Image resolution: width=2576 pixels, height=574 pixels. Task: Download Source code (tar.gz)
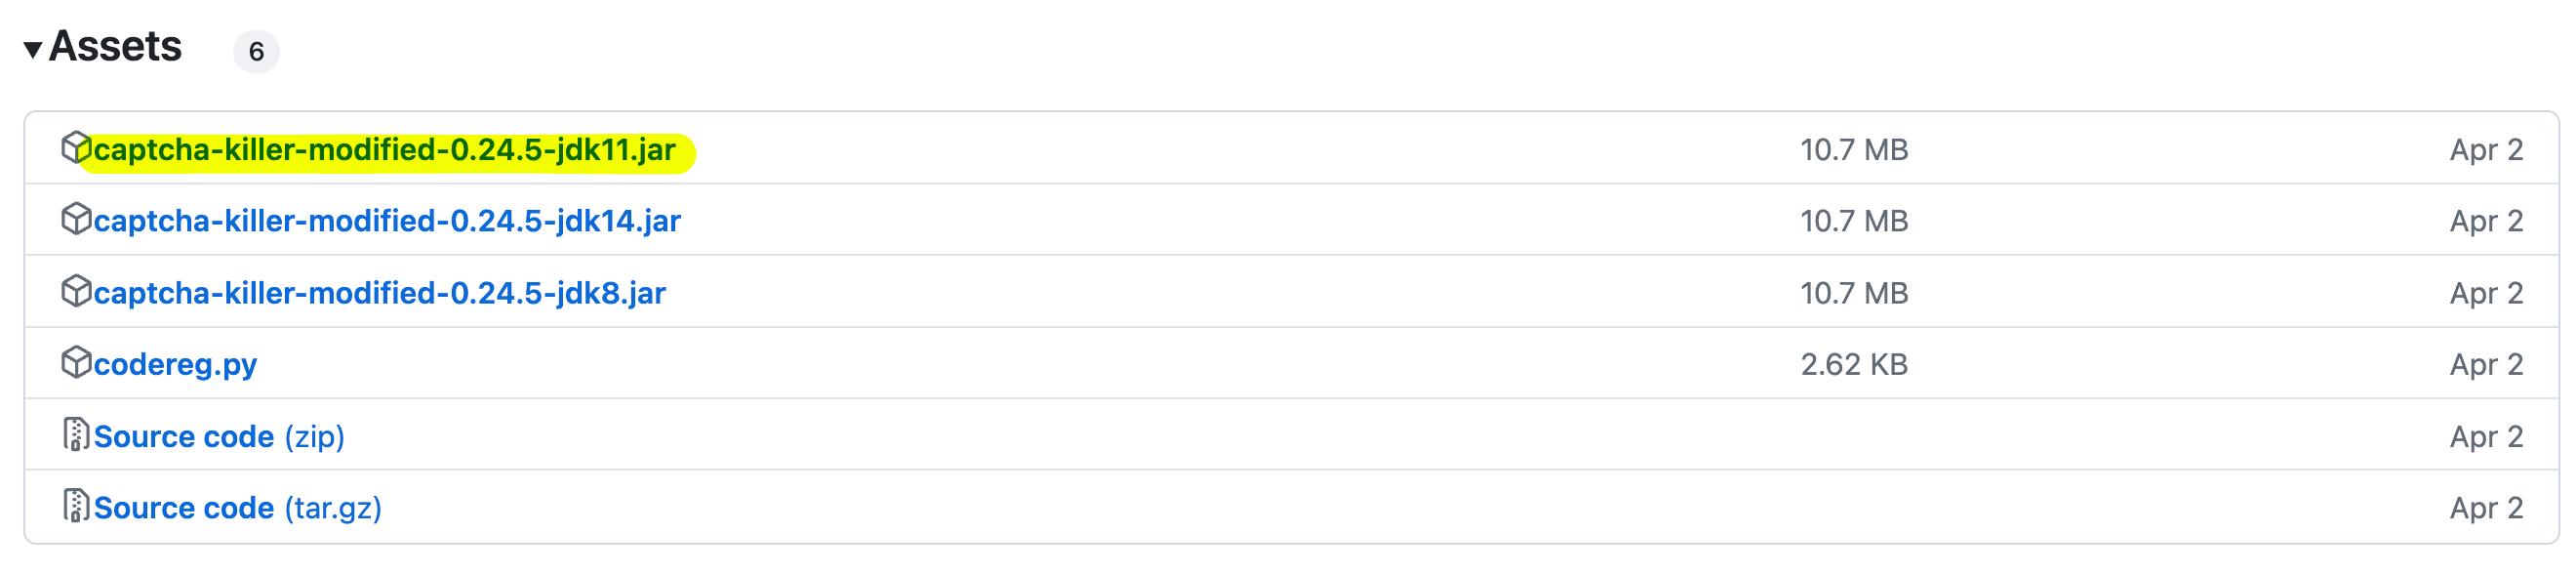238,508
